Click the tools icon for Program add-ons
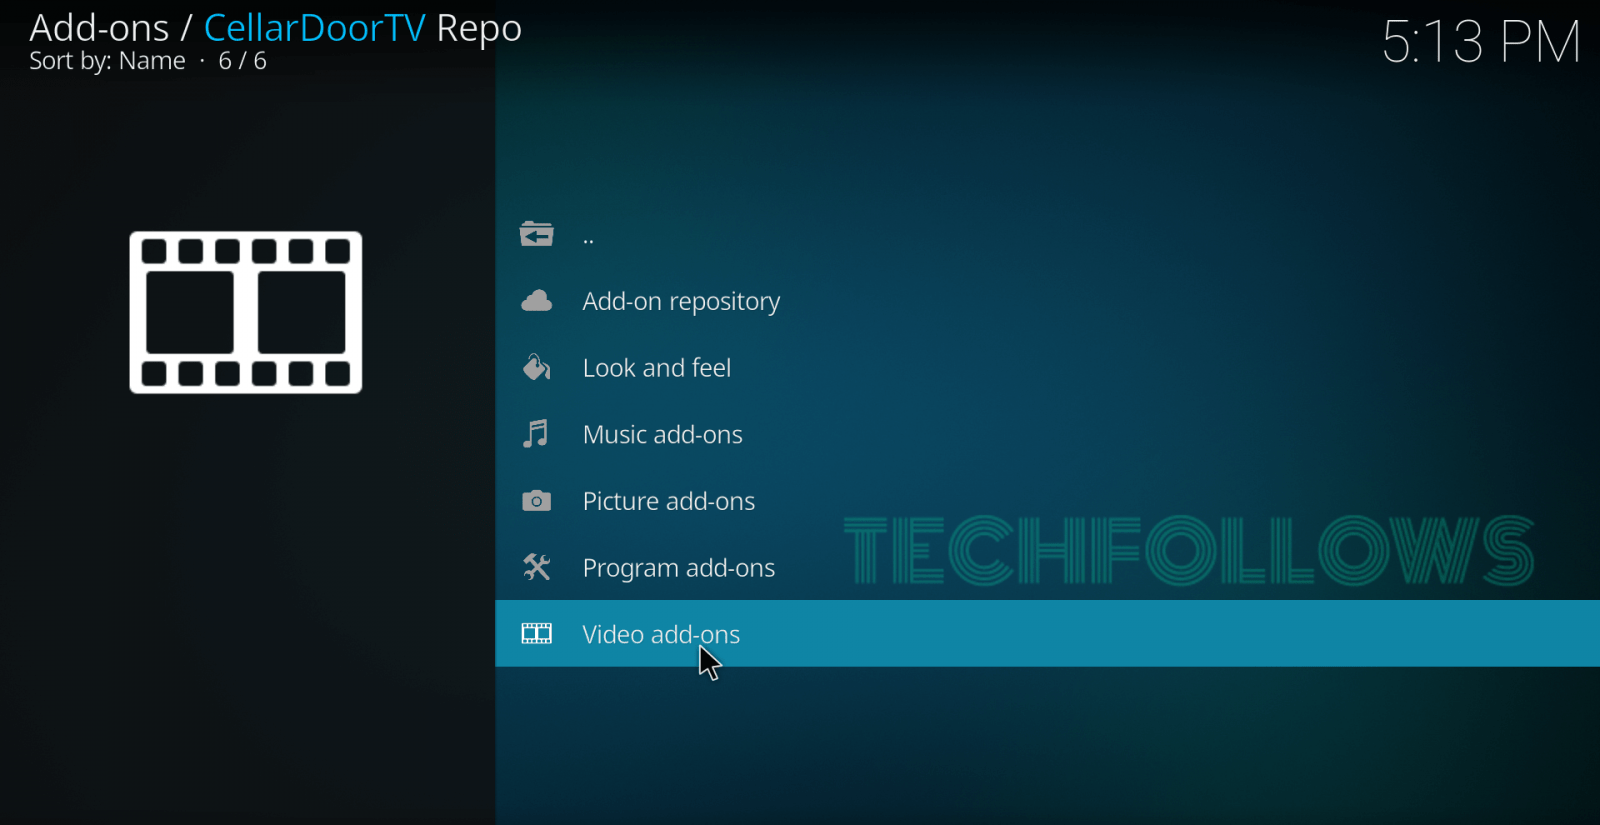 pyautogui.click(x=536, y=567)
